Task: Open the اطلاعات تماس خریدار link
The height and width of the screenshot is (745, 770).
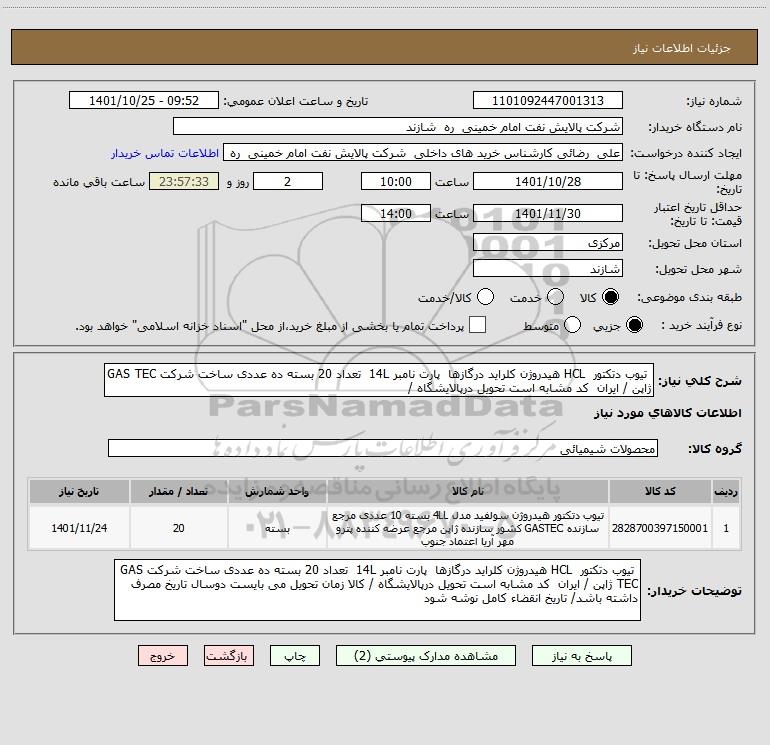Action: 165,153
